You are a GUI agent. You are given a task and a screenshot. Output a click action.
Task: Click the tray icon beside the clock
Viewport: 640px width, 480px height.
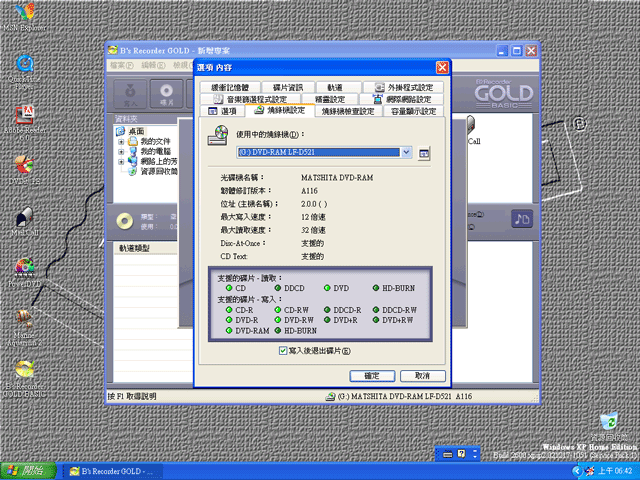point(589,471)
